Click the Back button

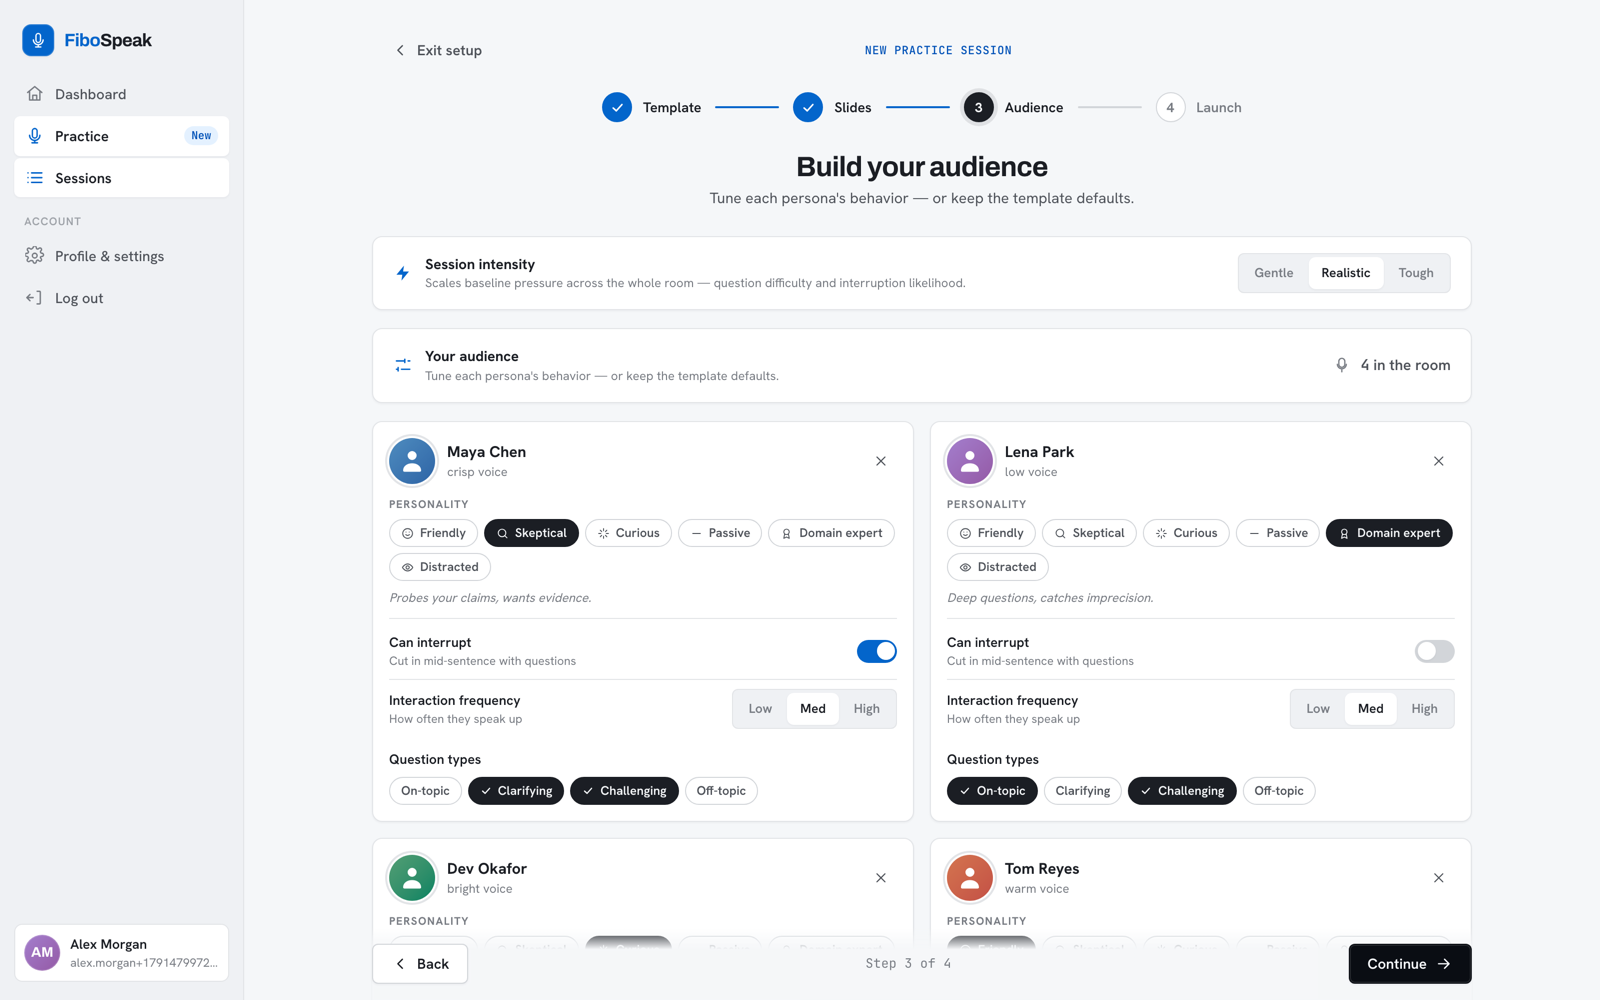[420, 964]
